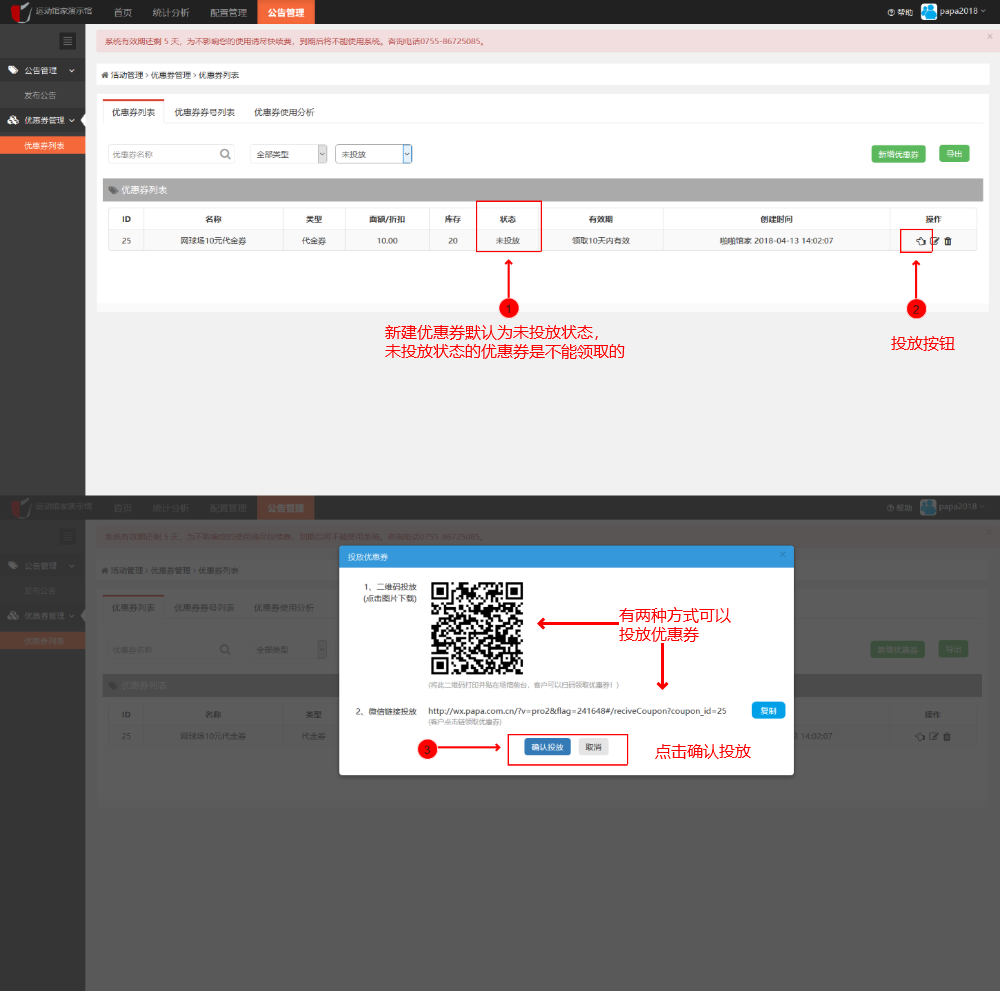Switch to the 优惠券使用分析 tab on the upper page
This screenshot has height=991, width=1000.
284,112
